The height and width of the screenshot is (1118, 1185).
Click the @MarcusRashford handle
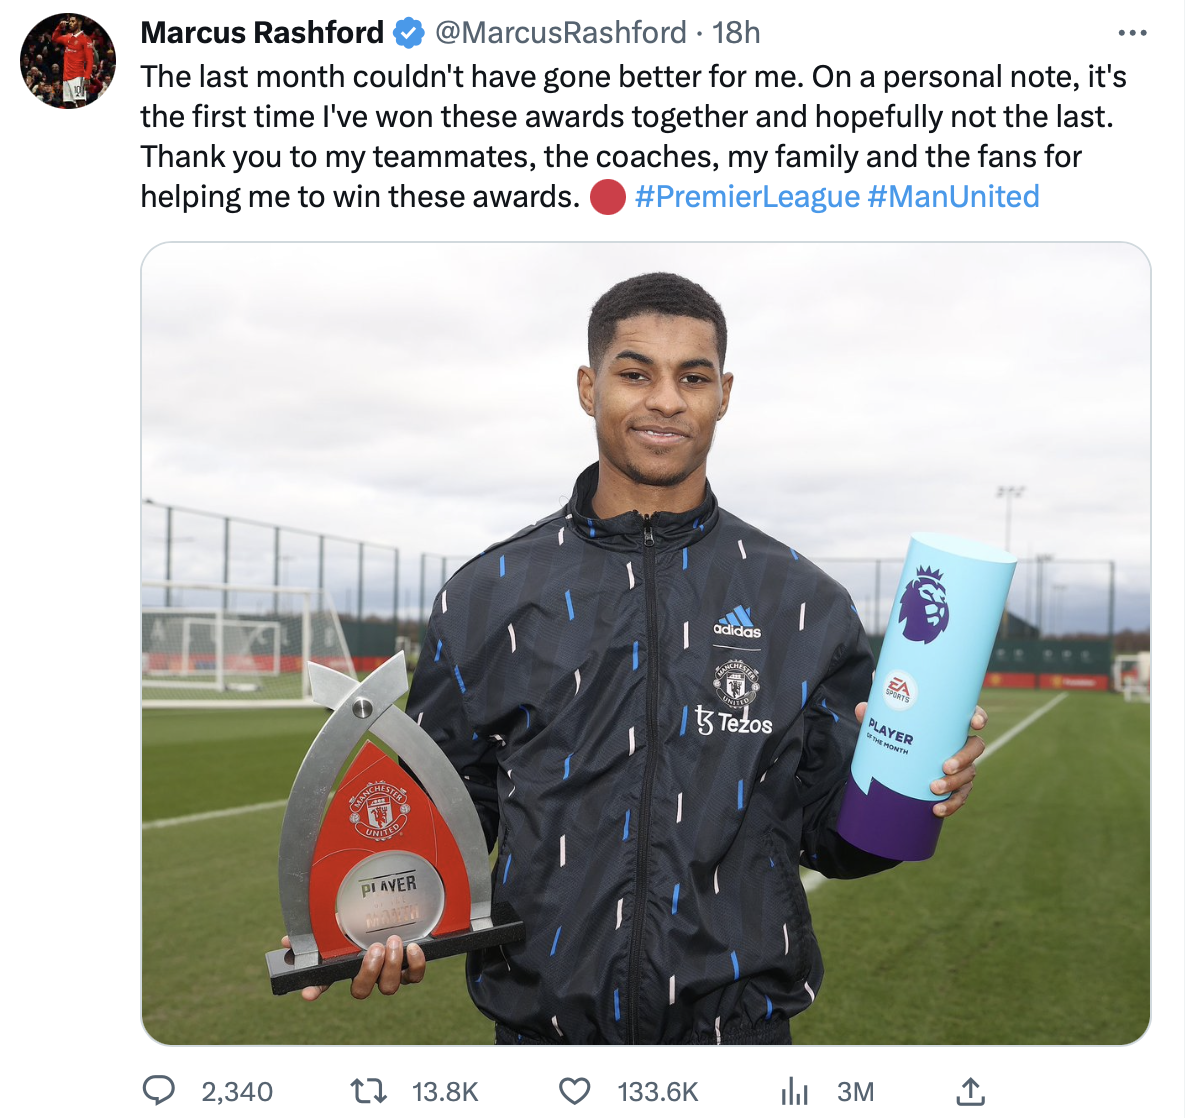point(560,33)
